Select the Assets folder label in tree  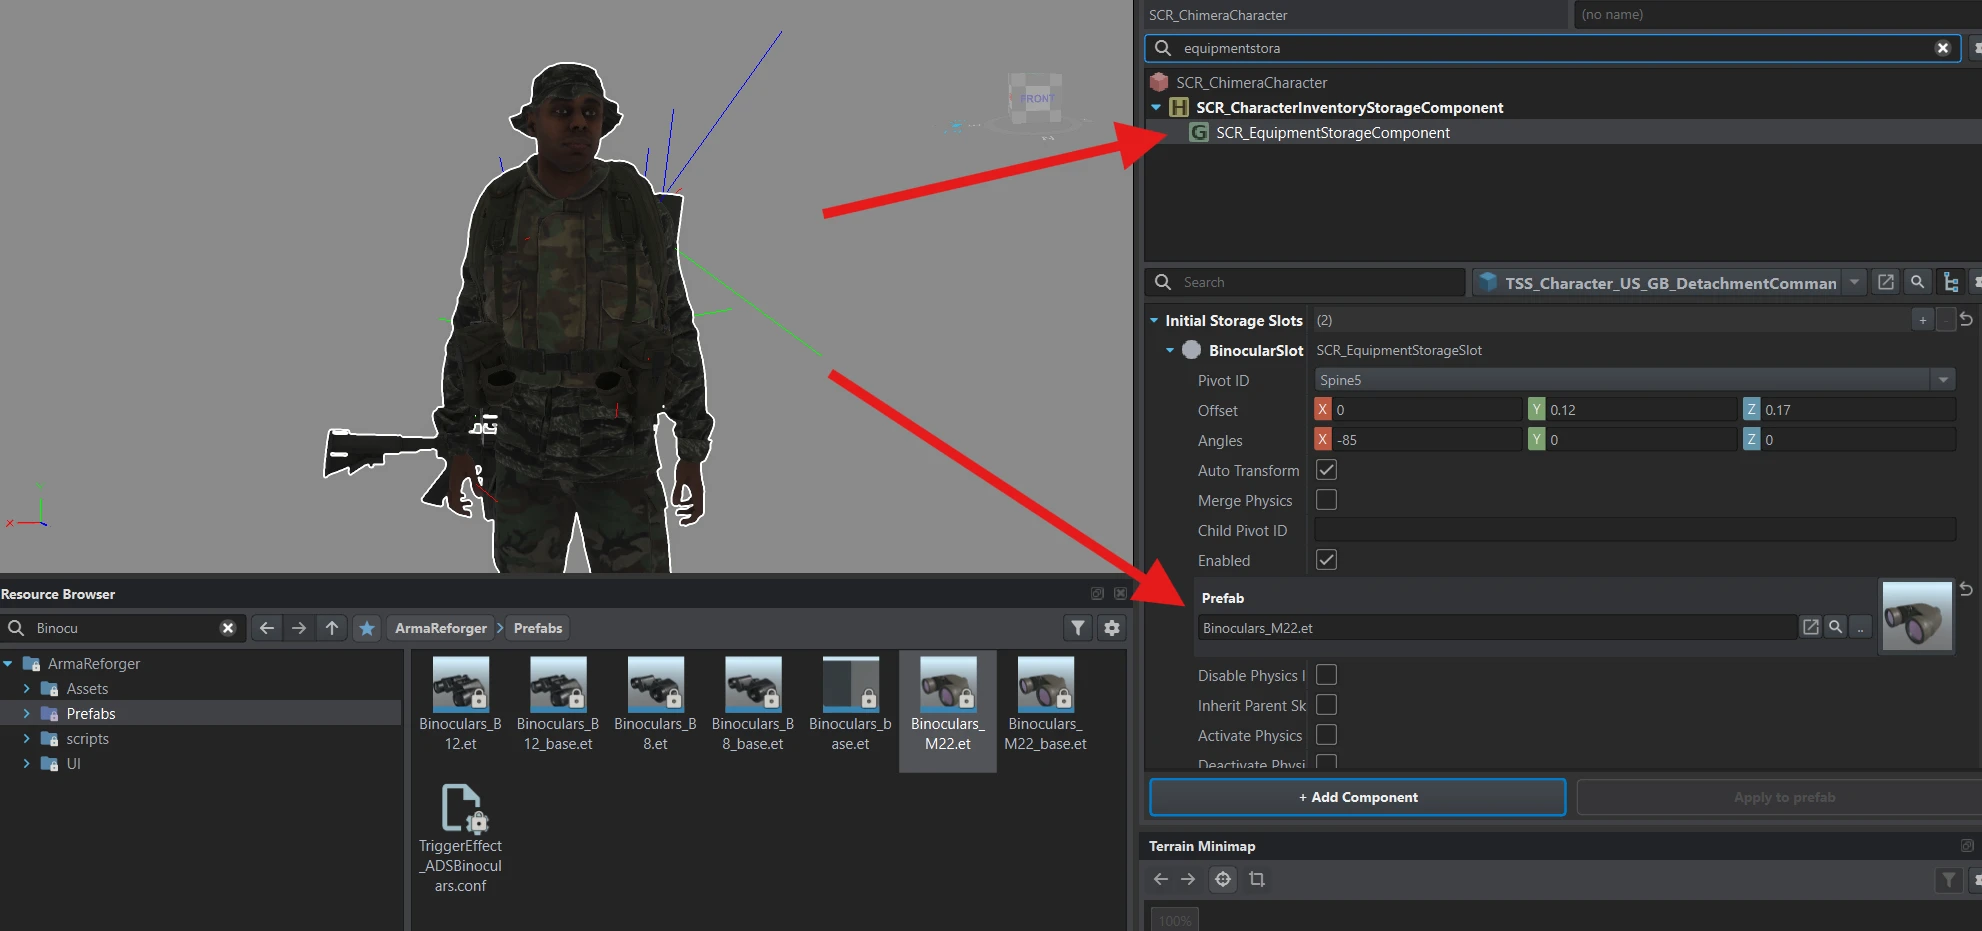[87, 688]
